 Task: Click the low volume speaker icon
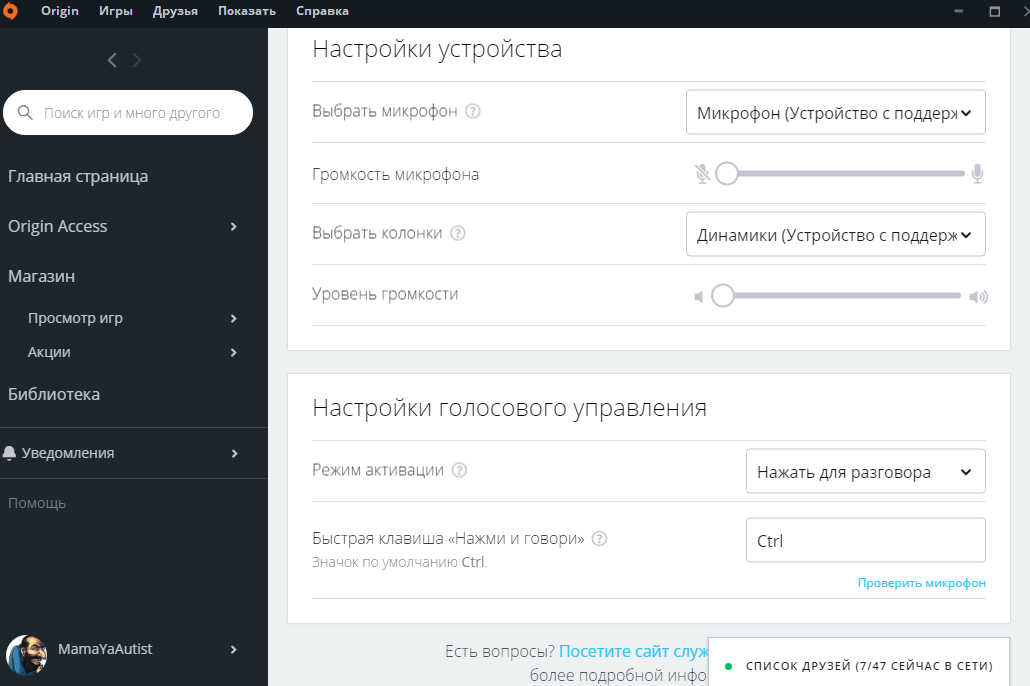699,296
